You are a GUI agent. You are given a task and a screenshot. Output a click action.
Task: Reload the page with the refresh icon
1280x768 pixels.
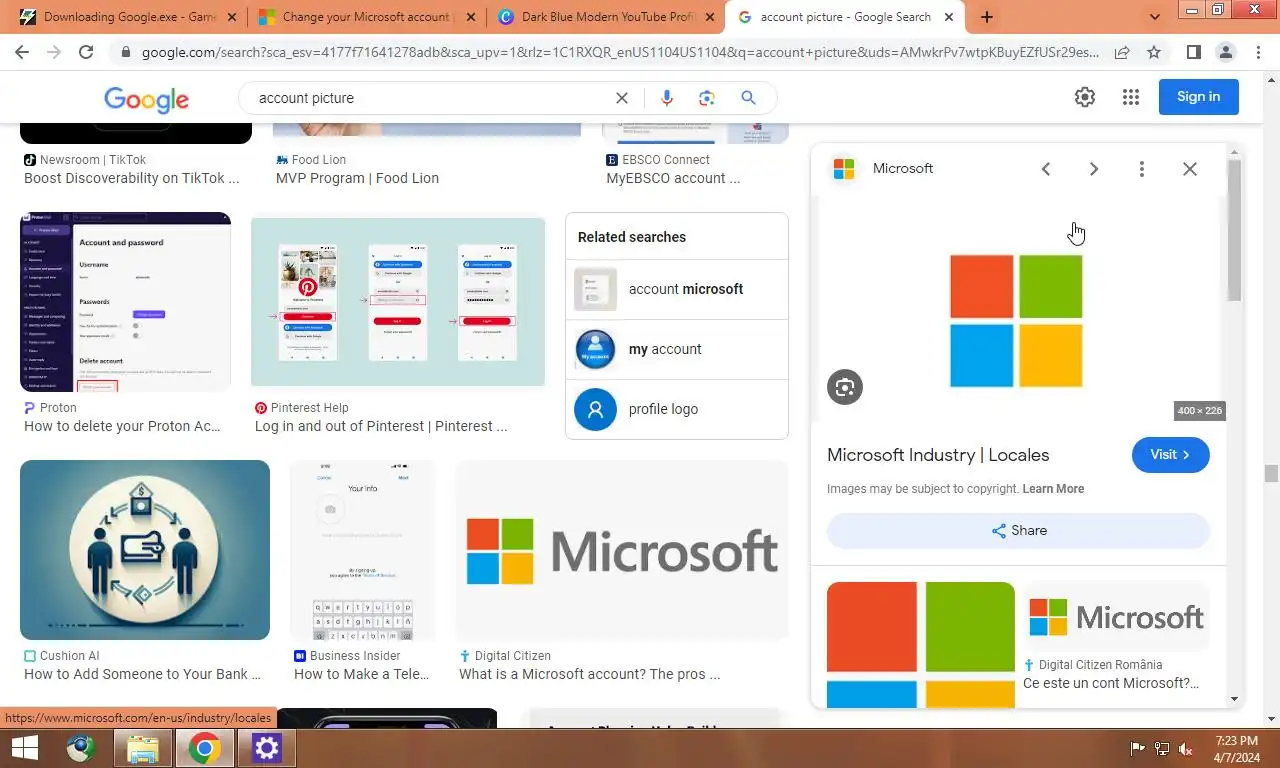point(86,53)
